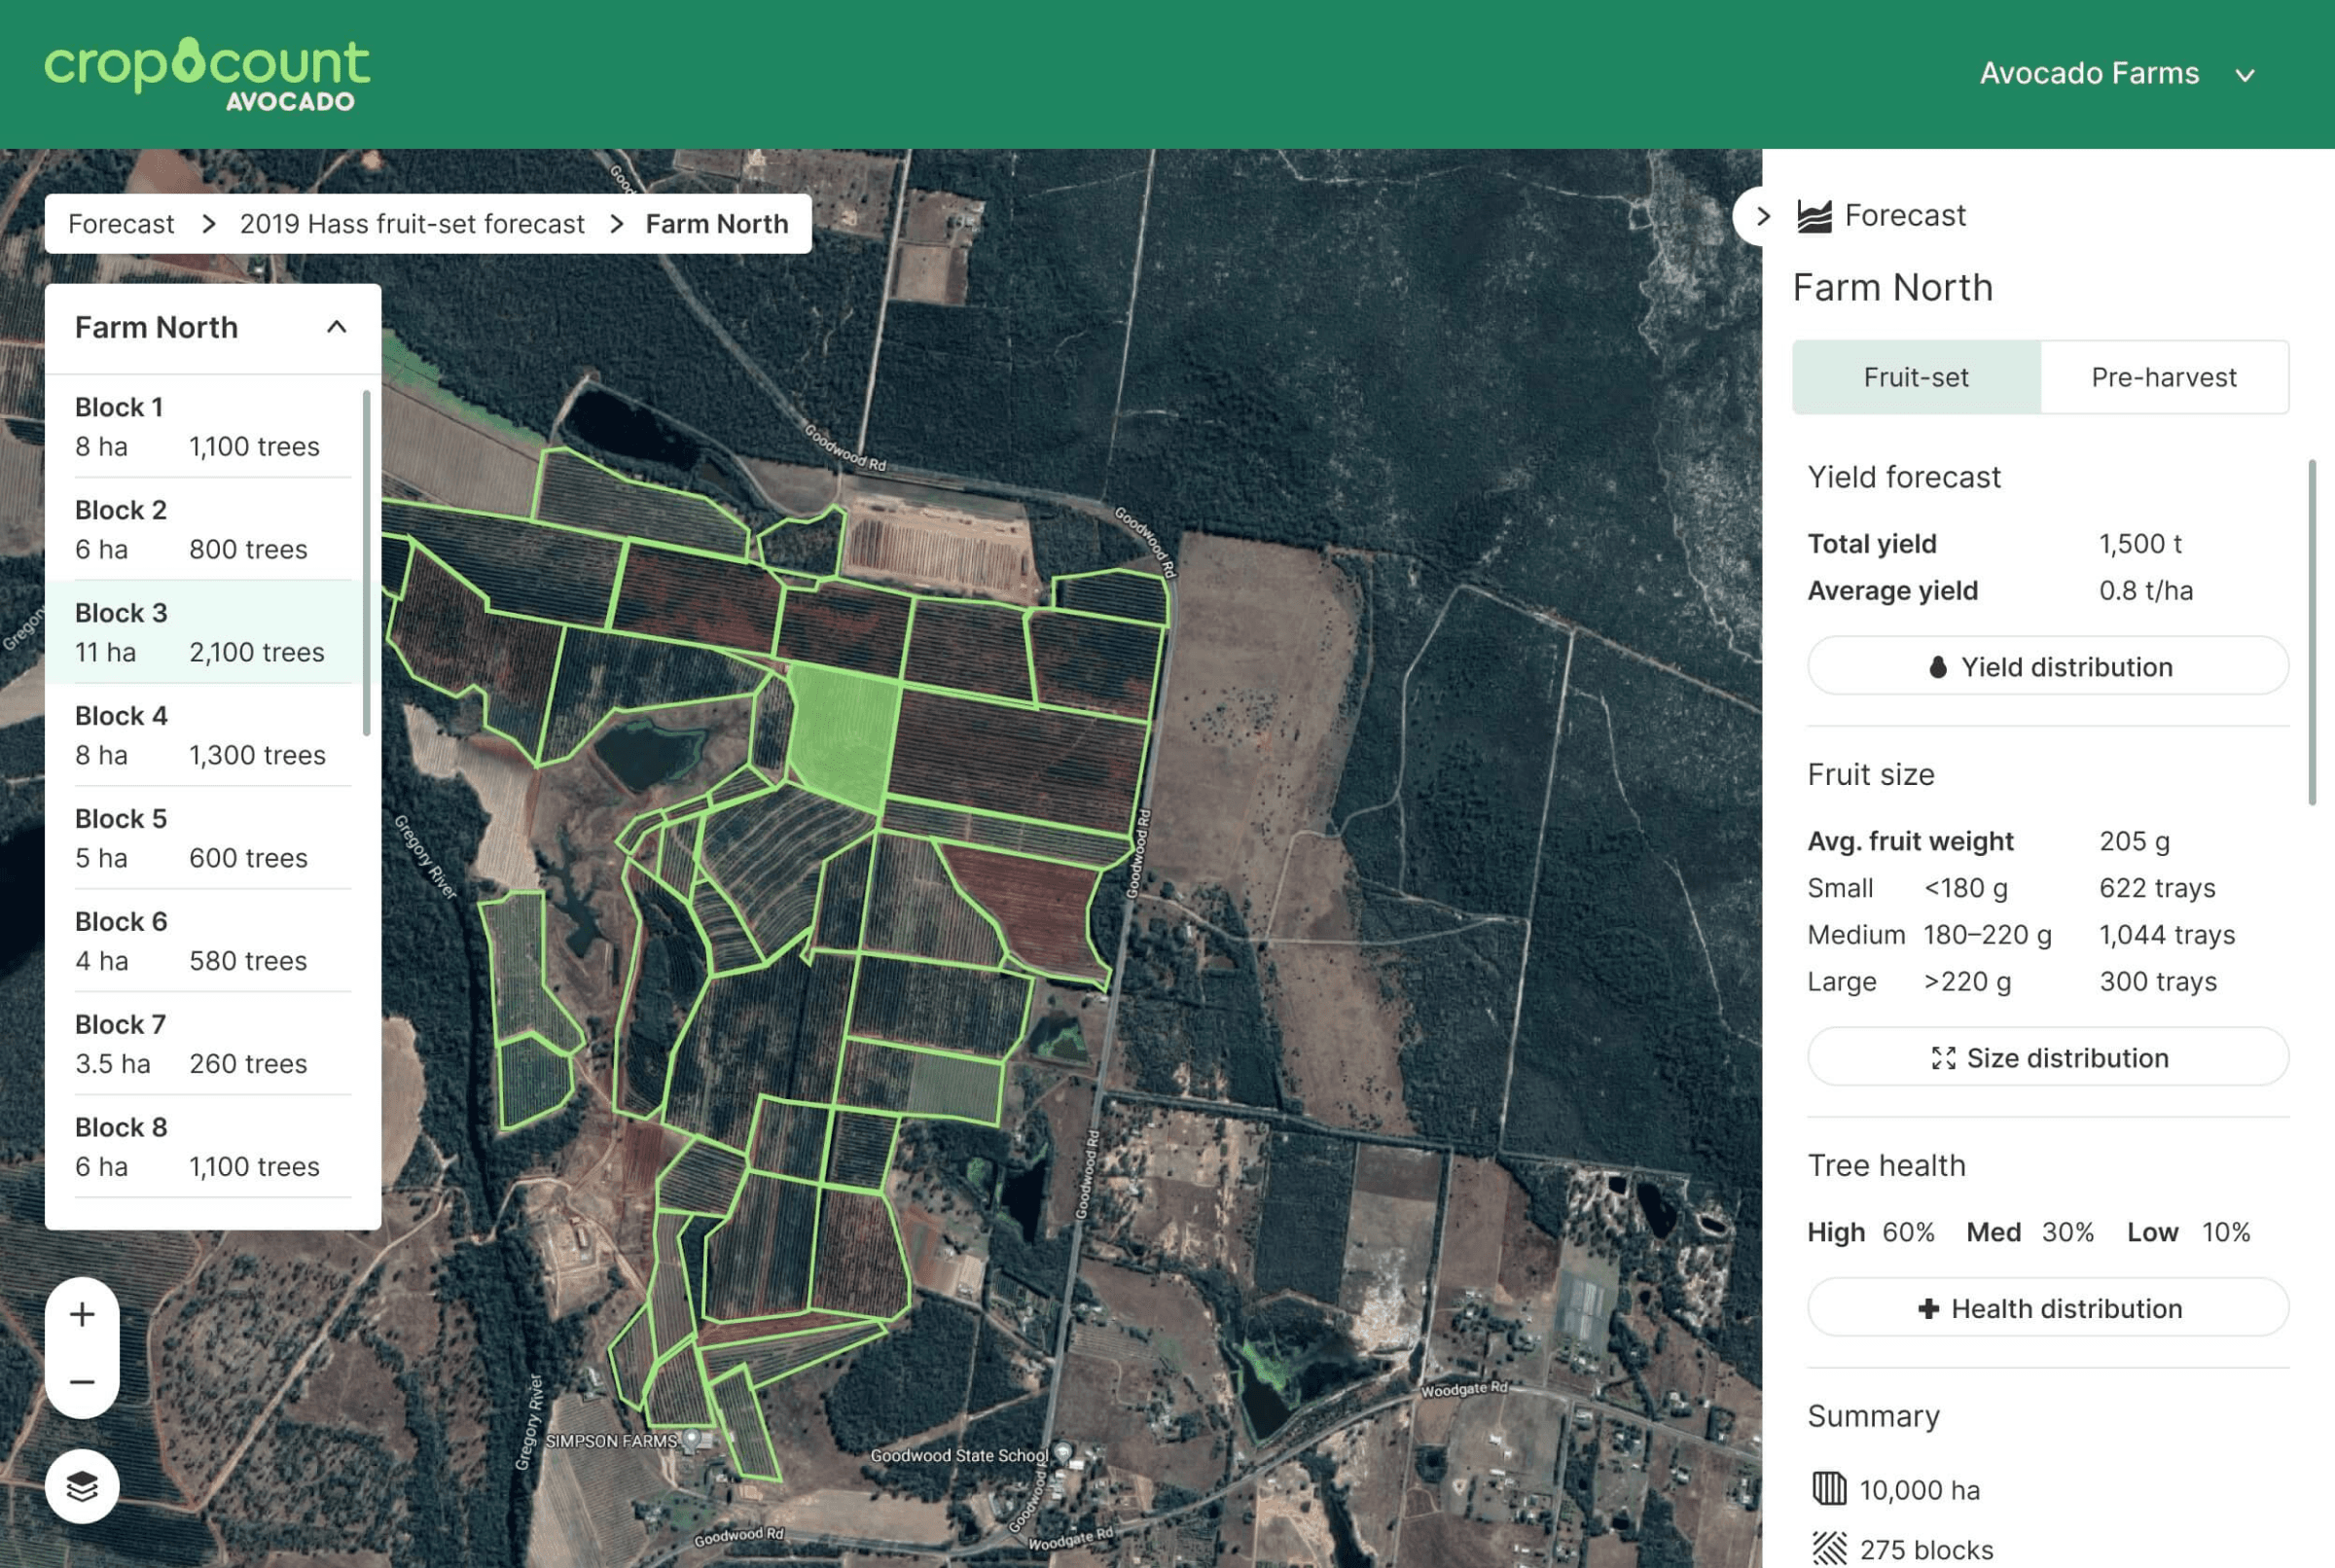Open the map layers icon button
This screenshot has width=2335, height=1568.
82,1486
